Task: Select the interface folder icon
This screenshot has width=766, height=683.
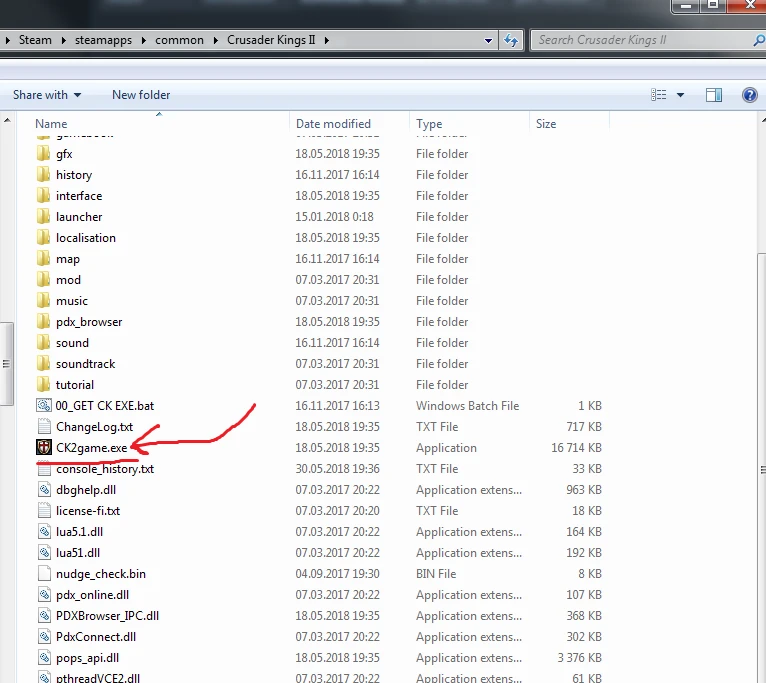Action: click(x=43, y=196)
